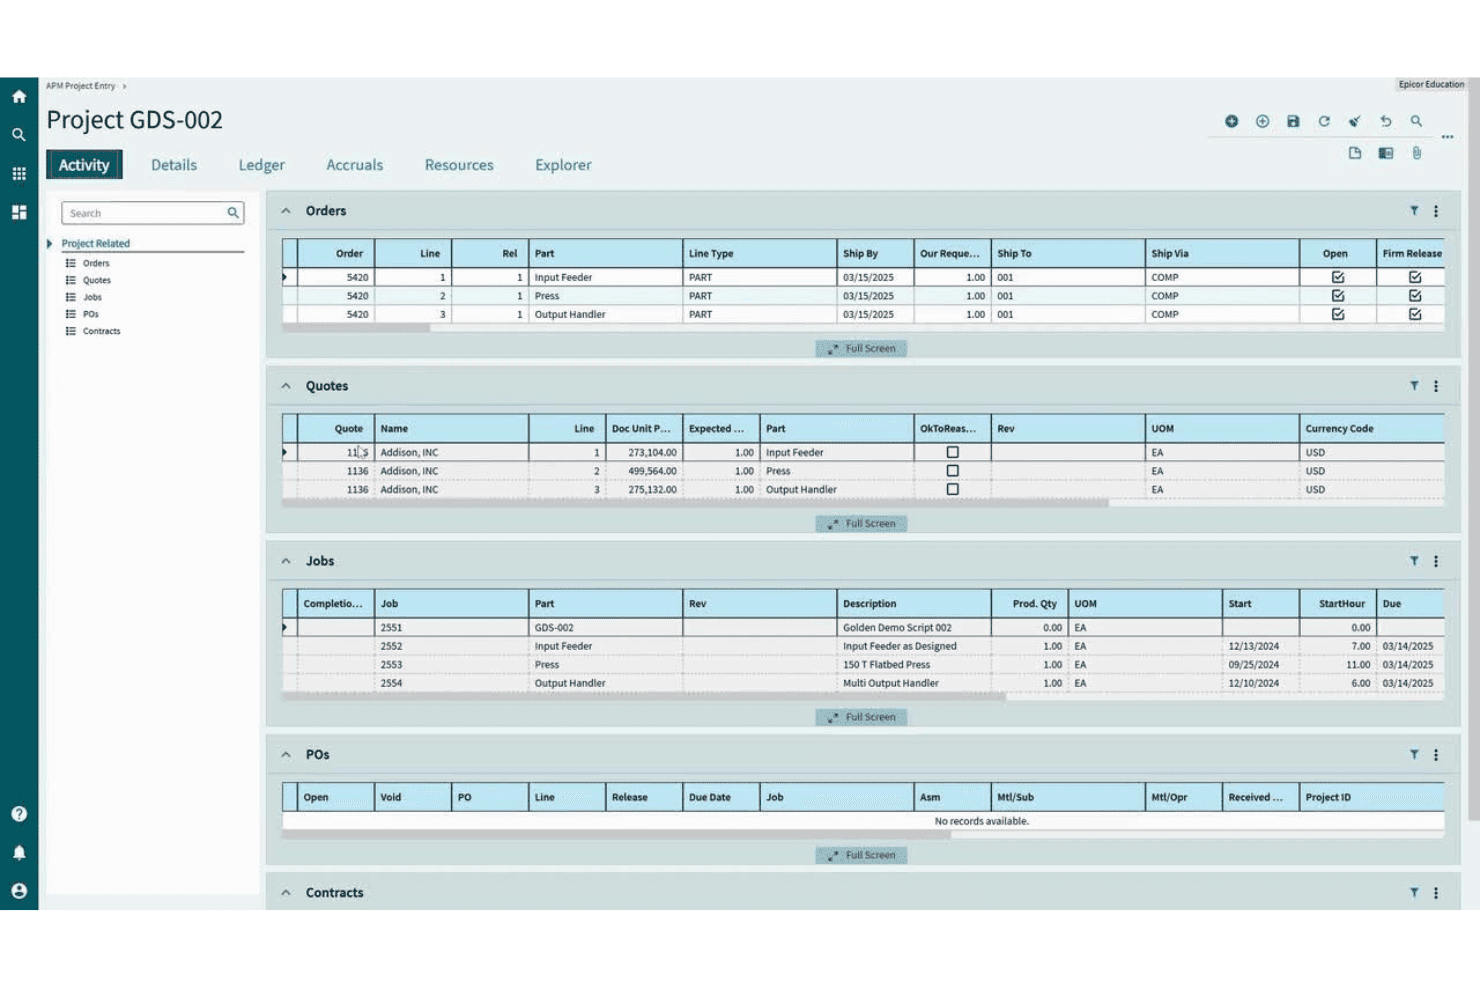The height and width of the screenshot is (987, 1480).
Task: Toggle Open checkbox for Input Feeder order line
Action: (1338, 277)
